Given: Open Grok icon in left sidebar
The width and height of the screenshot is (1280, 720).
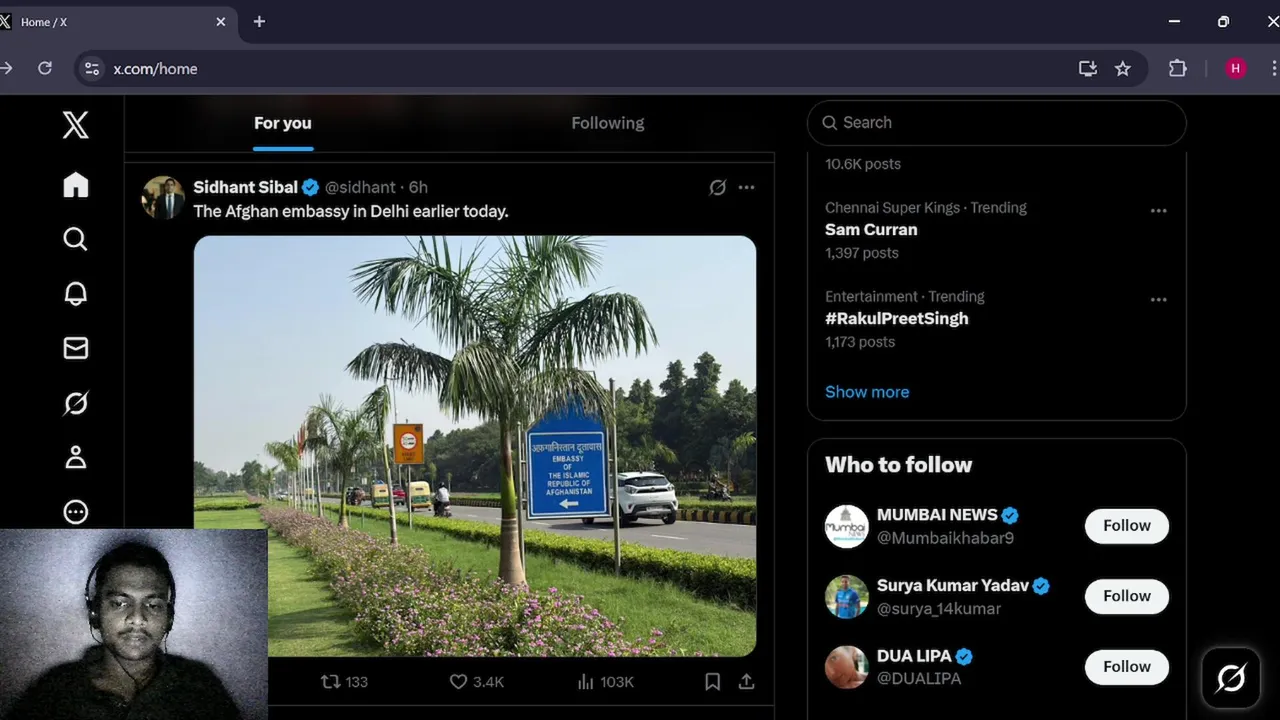Looking at the screenshot, I should coord(75,403).
